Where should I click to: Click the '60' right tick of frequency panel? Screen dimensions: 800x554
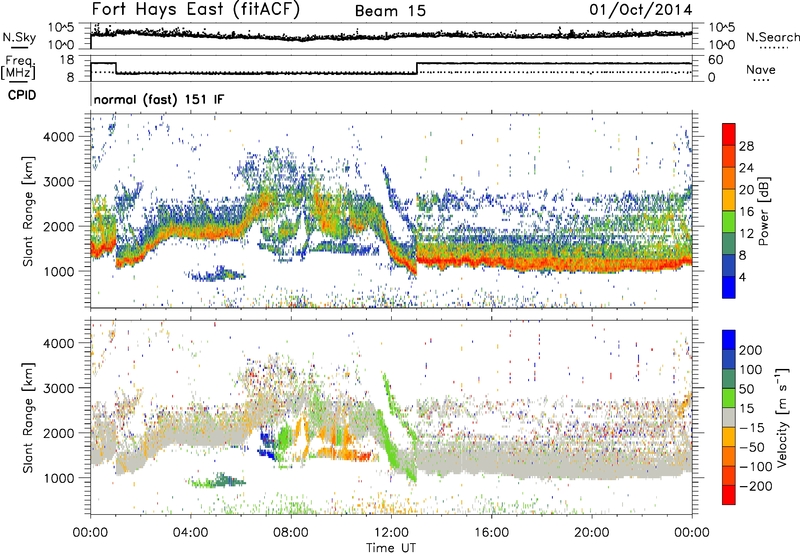point(716,60)
